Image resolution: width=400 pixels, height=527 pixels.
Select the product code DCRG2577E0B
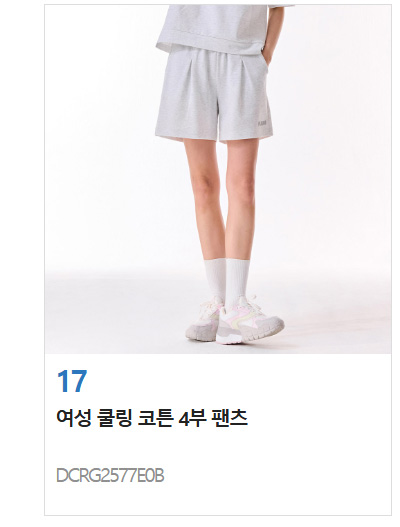click(x=110, y=476)
